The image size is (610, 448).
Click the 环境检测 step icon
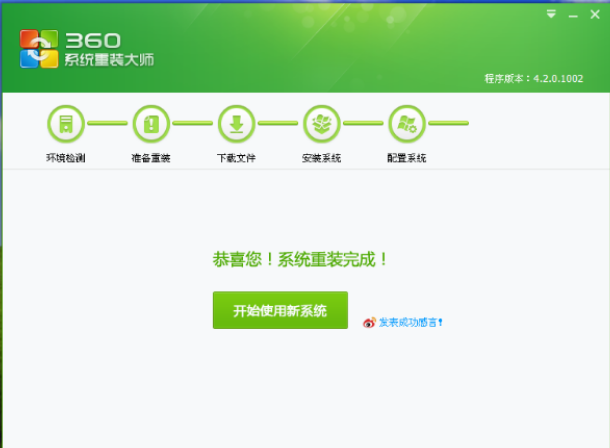tap(66, 124)
